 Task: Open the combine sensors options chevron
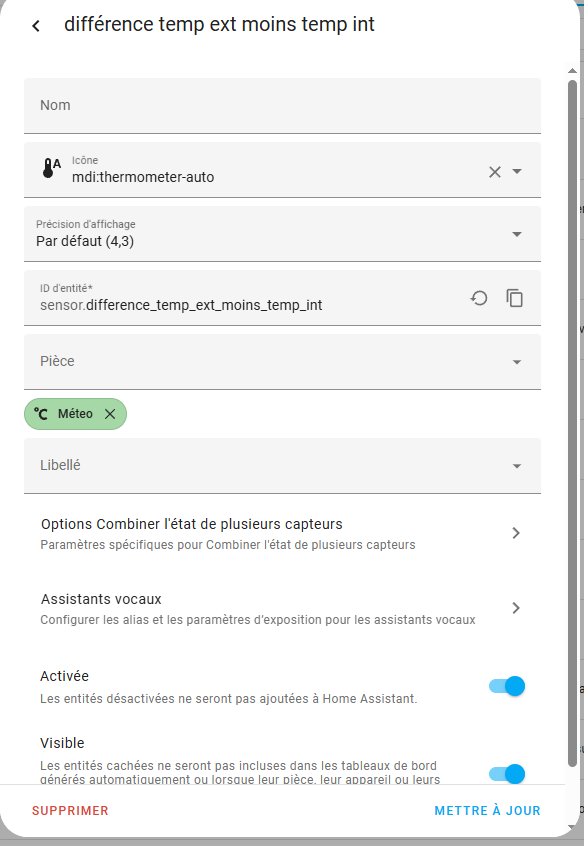[516, 533]
